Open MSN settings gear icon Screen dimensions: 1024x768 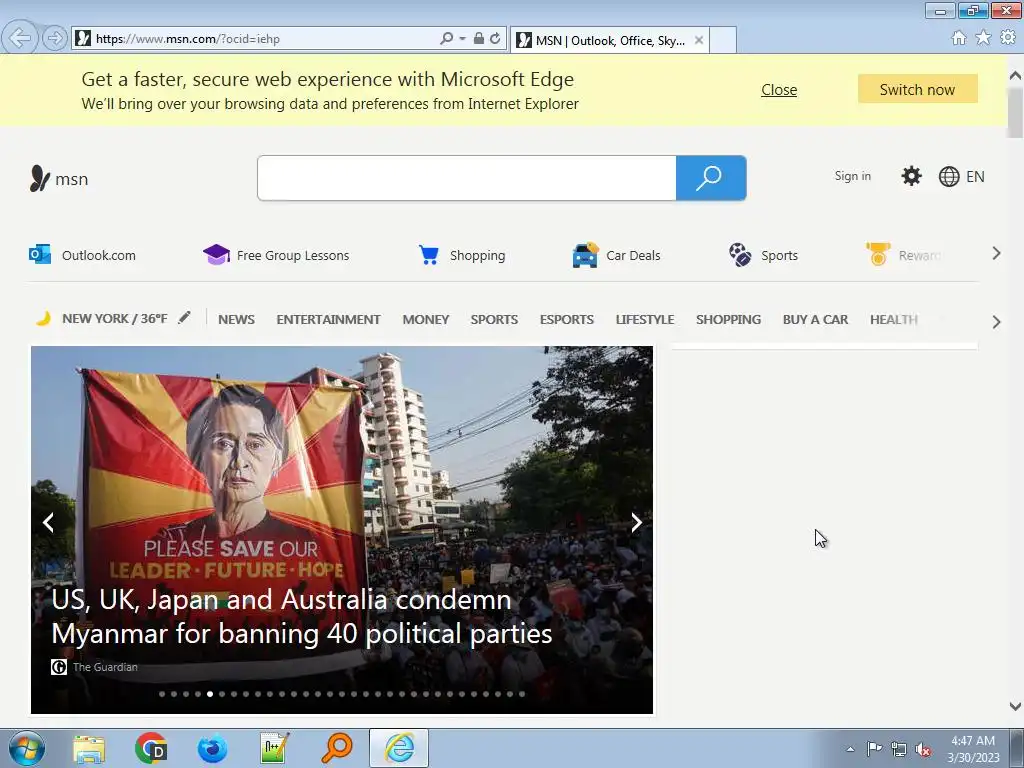911,176
